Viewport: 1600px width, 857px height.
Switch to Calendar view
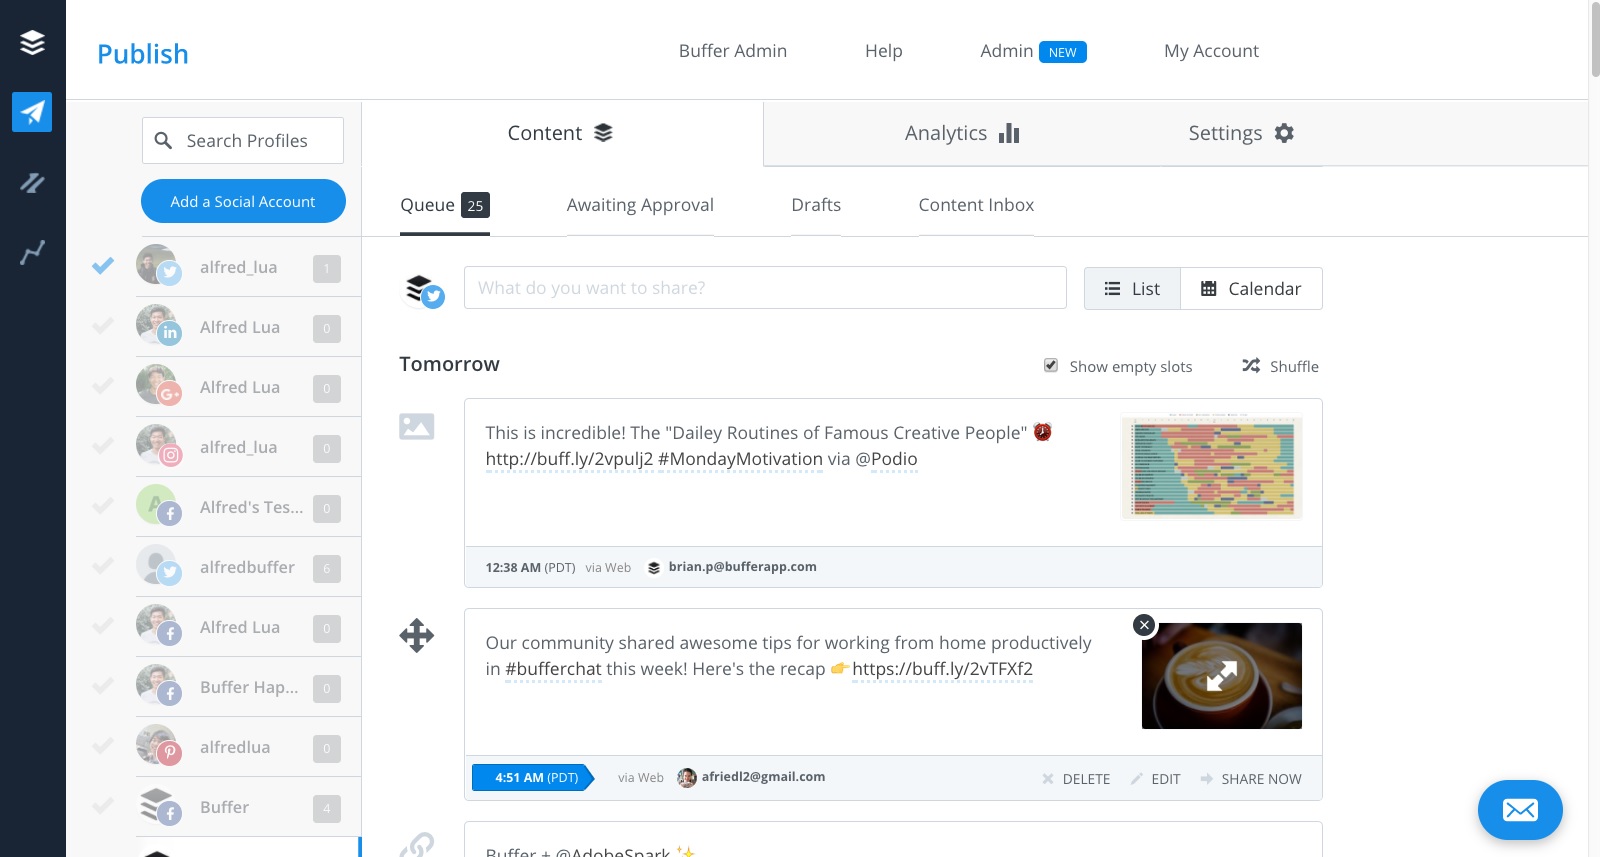(x=1251, y=289)
